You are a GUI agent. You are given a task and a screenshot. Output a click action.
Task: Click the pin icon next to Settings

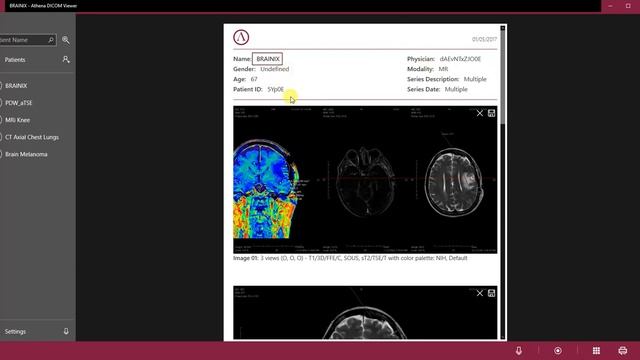tap(66, 331)
